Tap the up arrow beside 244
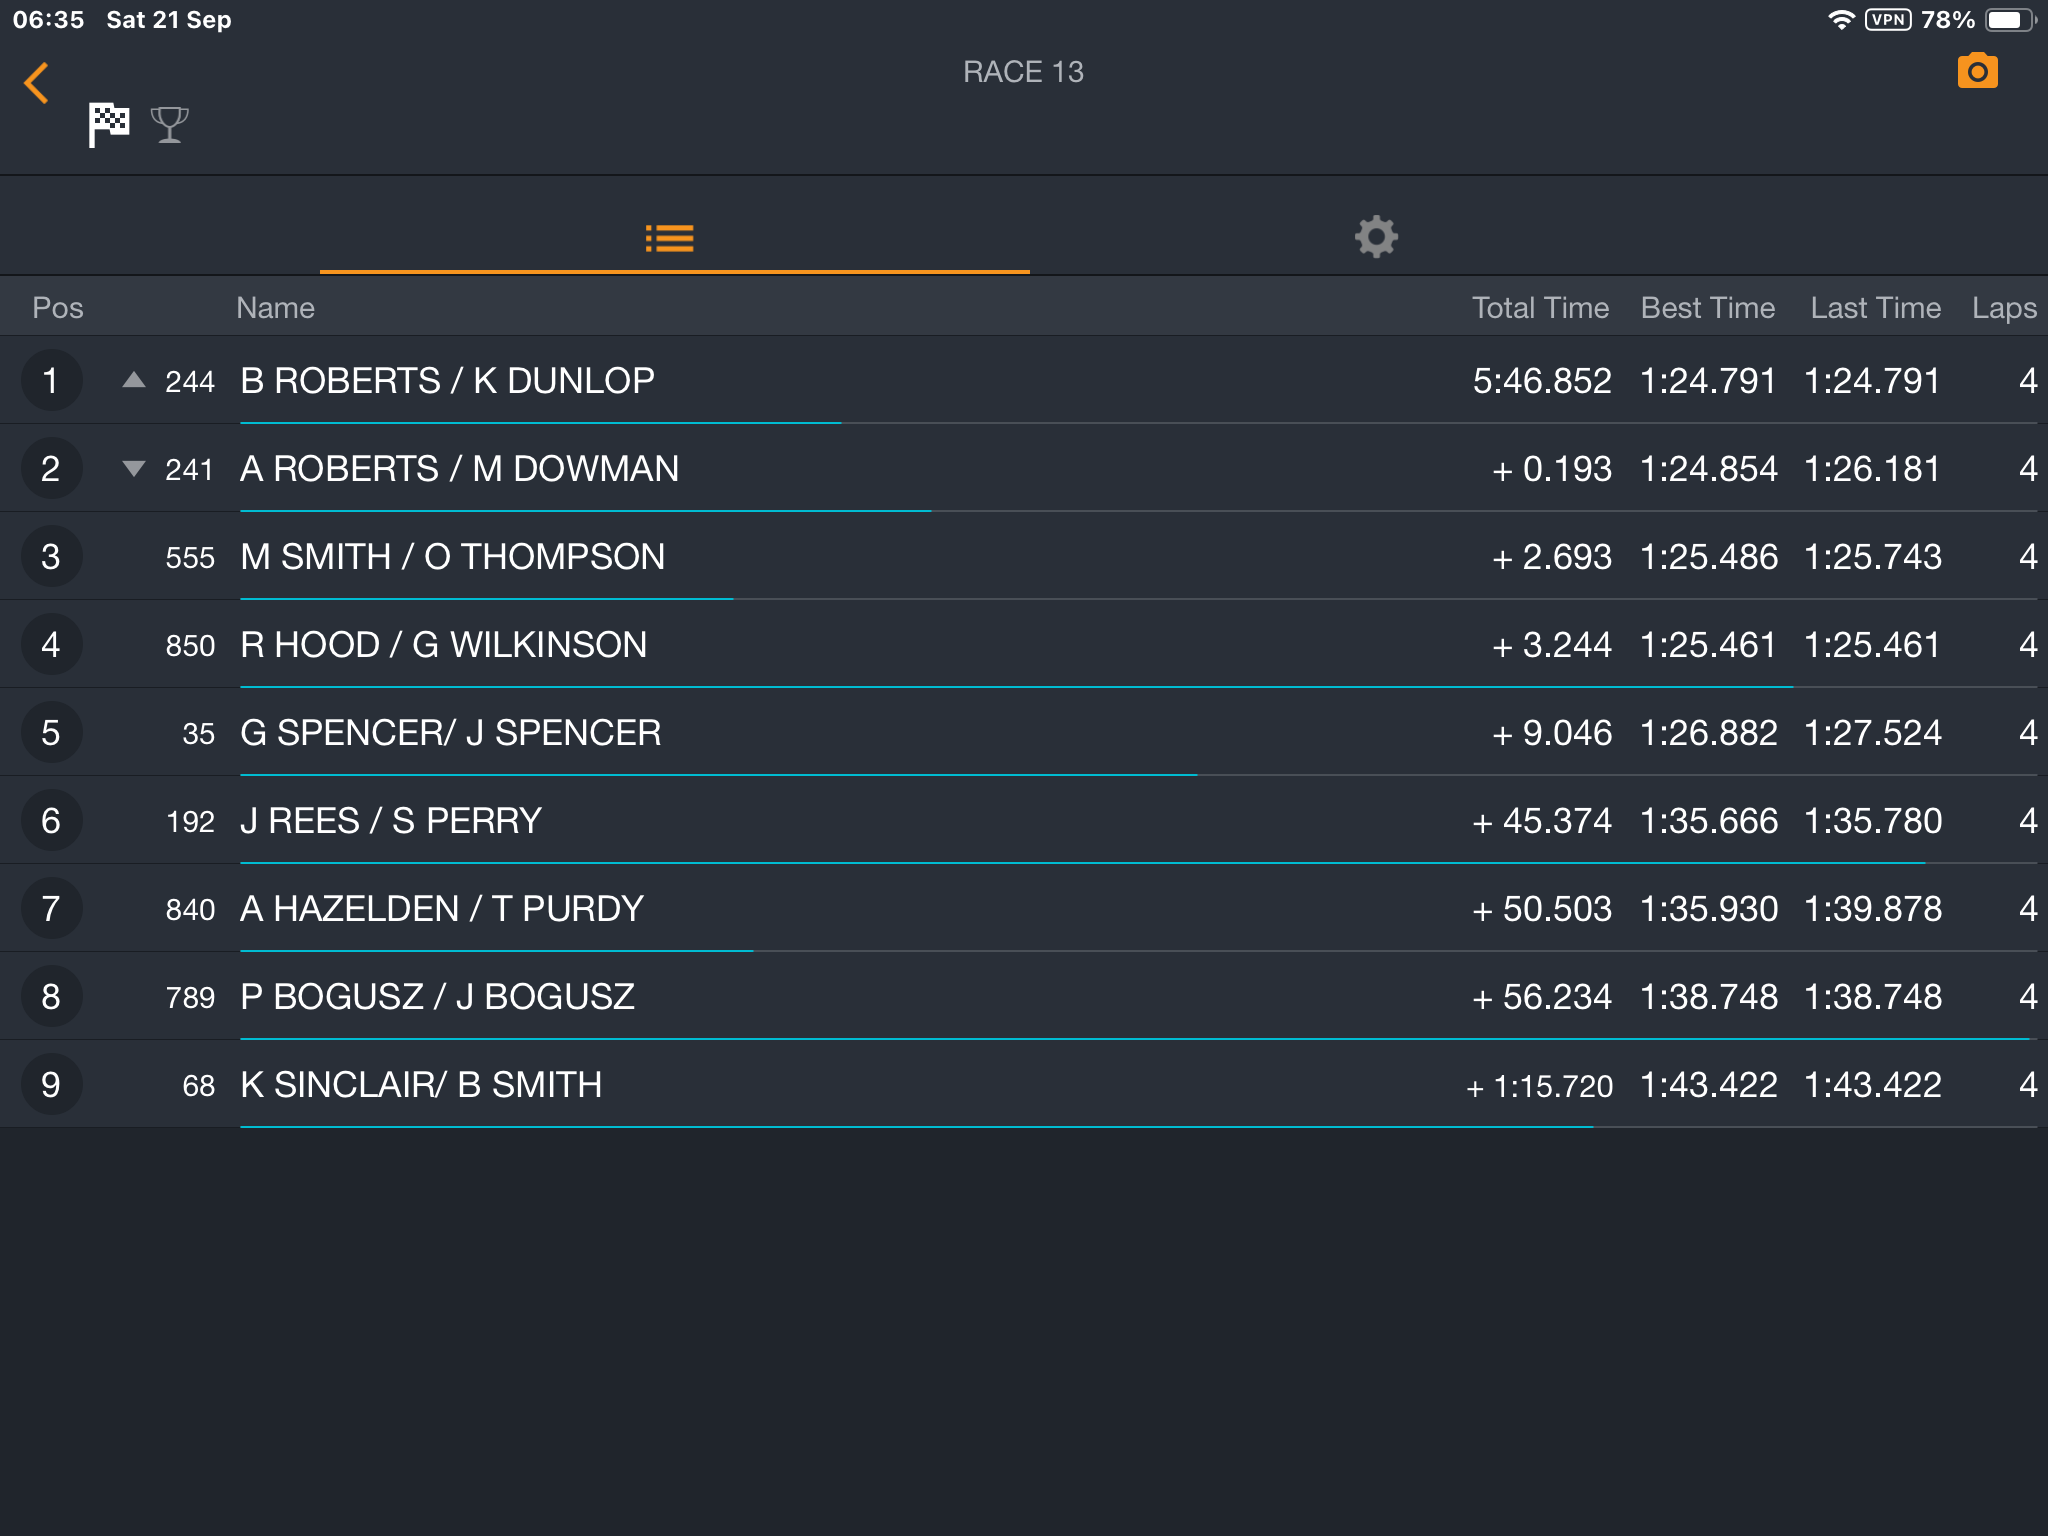 pyautogui.click(x=134, y=380)
